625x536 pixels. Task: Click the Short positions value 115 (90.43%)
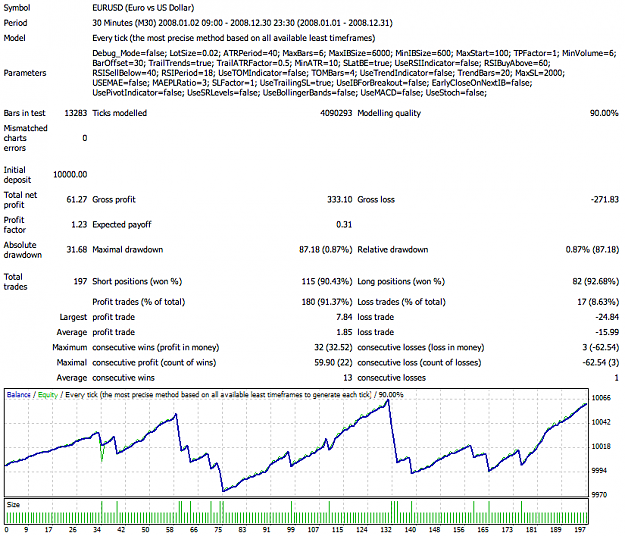[x=327, y=281]
